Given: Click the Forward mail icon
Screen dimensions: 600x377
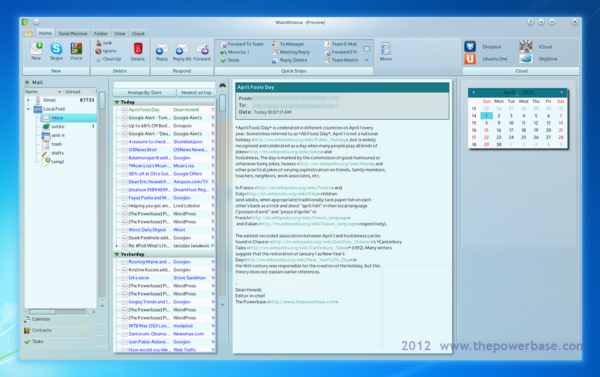Looking at the screenshot, I should coord(202,50).
